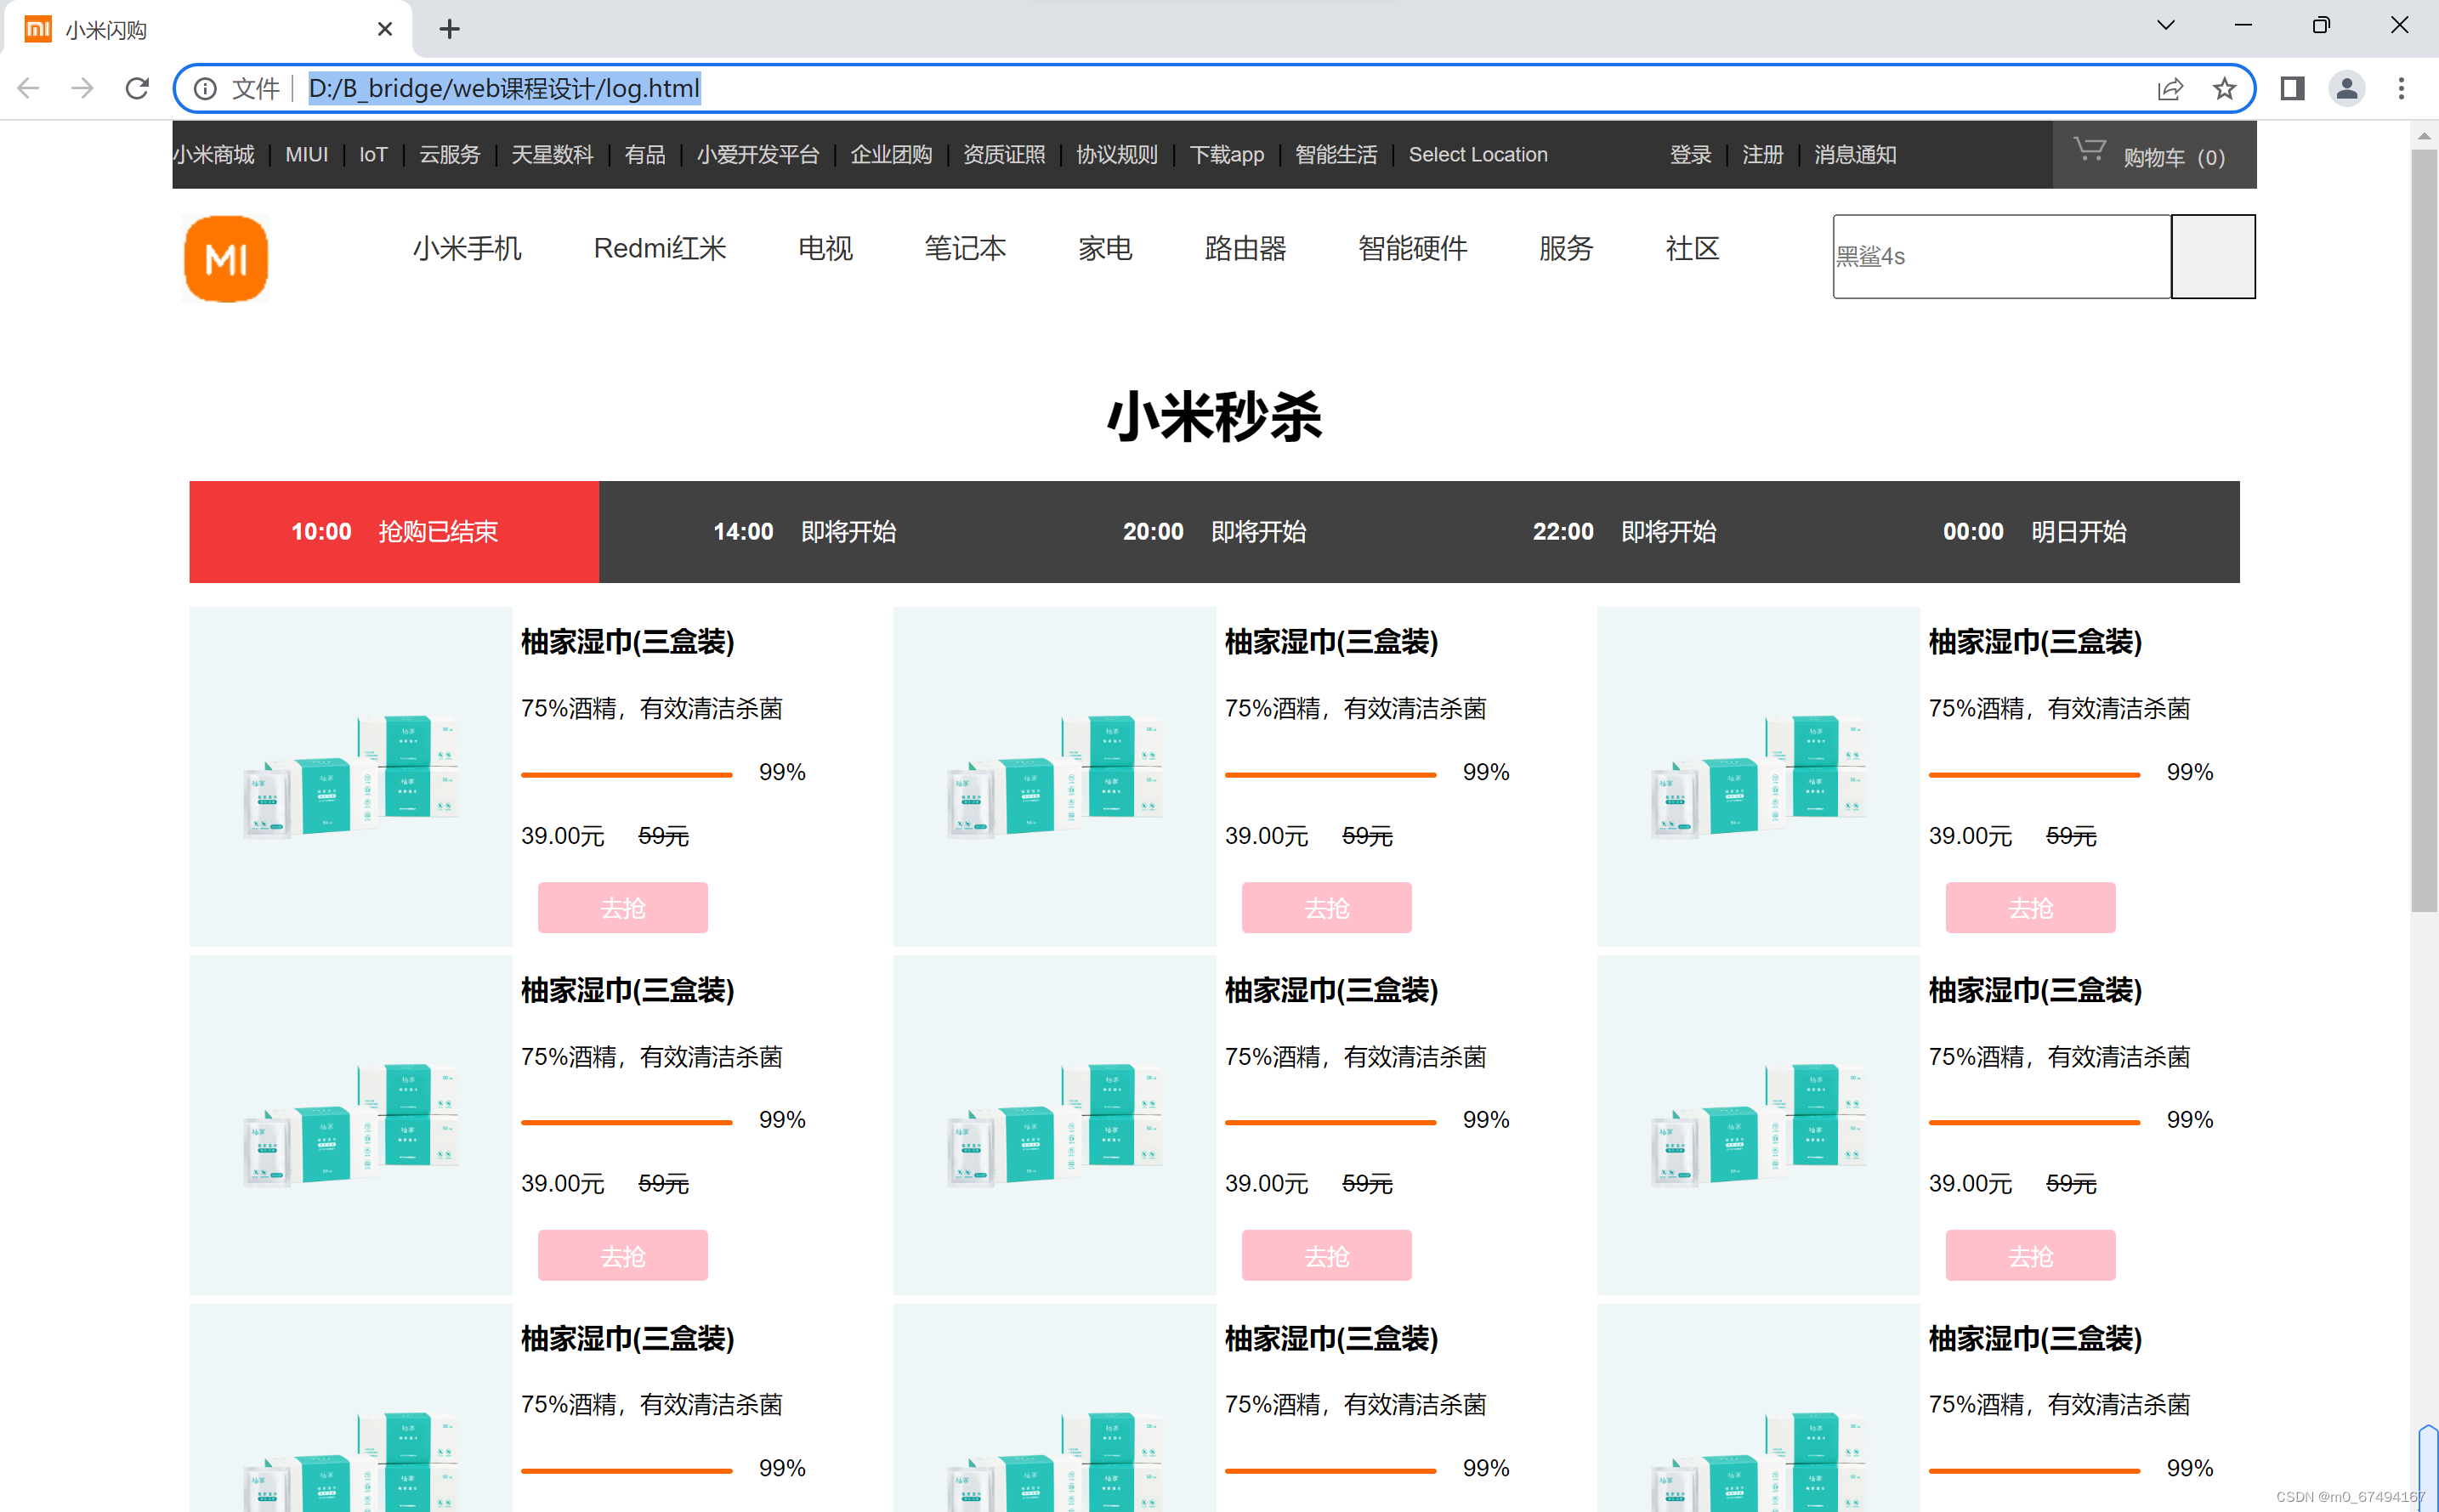Open a new tab with plus icon

tap(449, 29)
